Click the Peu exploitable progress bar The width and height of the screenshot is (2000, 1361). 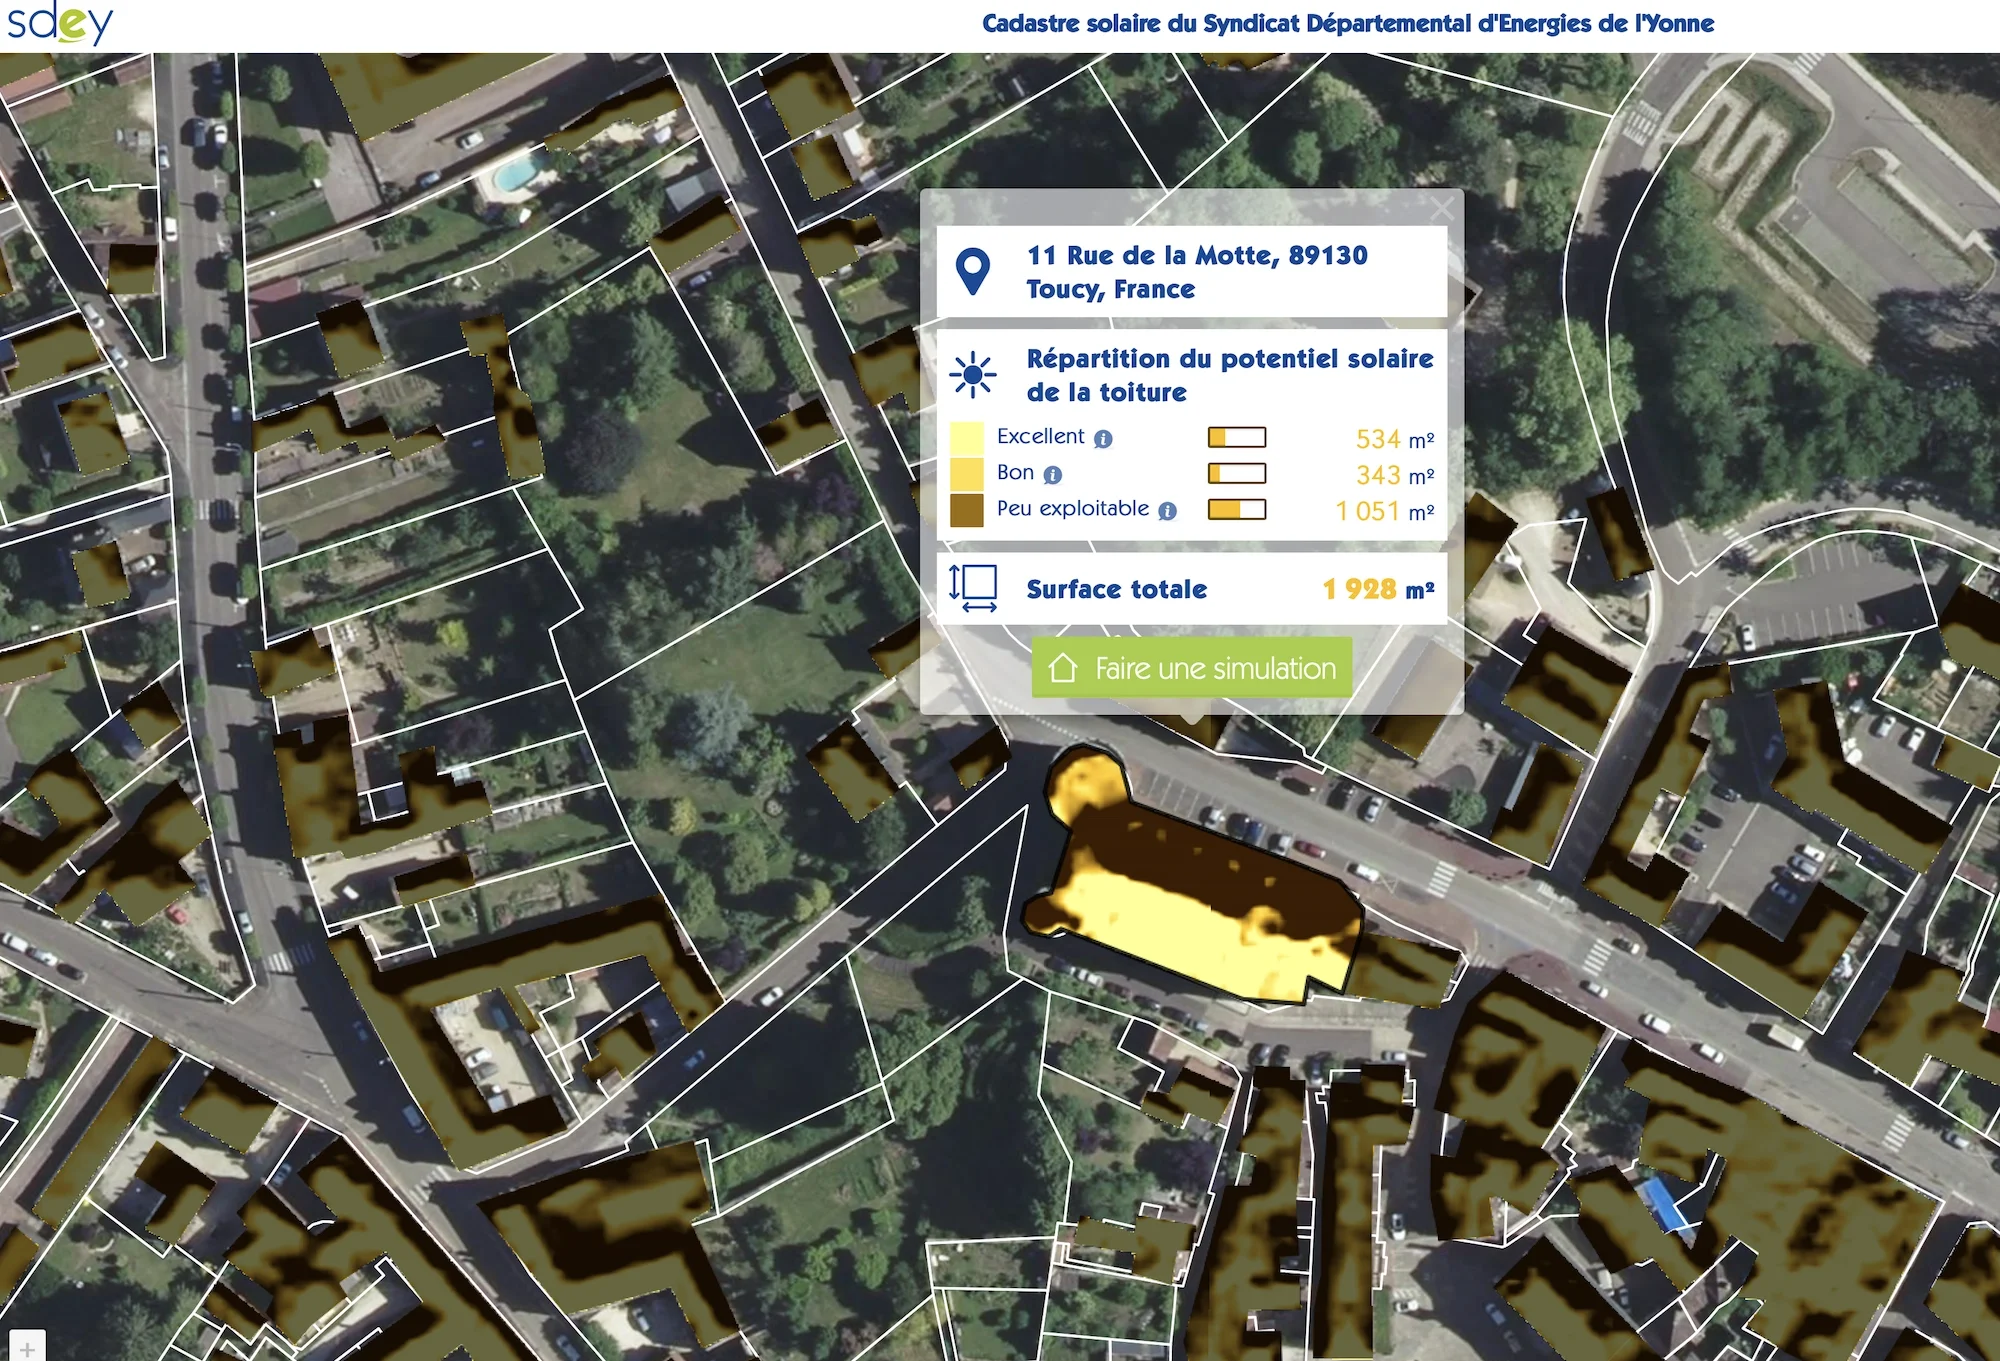pos(1237,510)
